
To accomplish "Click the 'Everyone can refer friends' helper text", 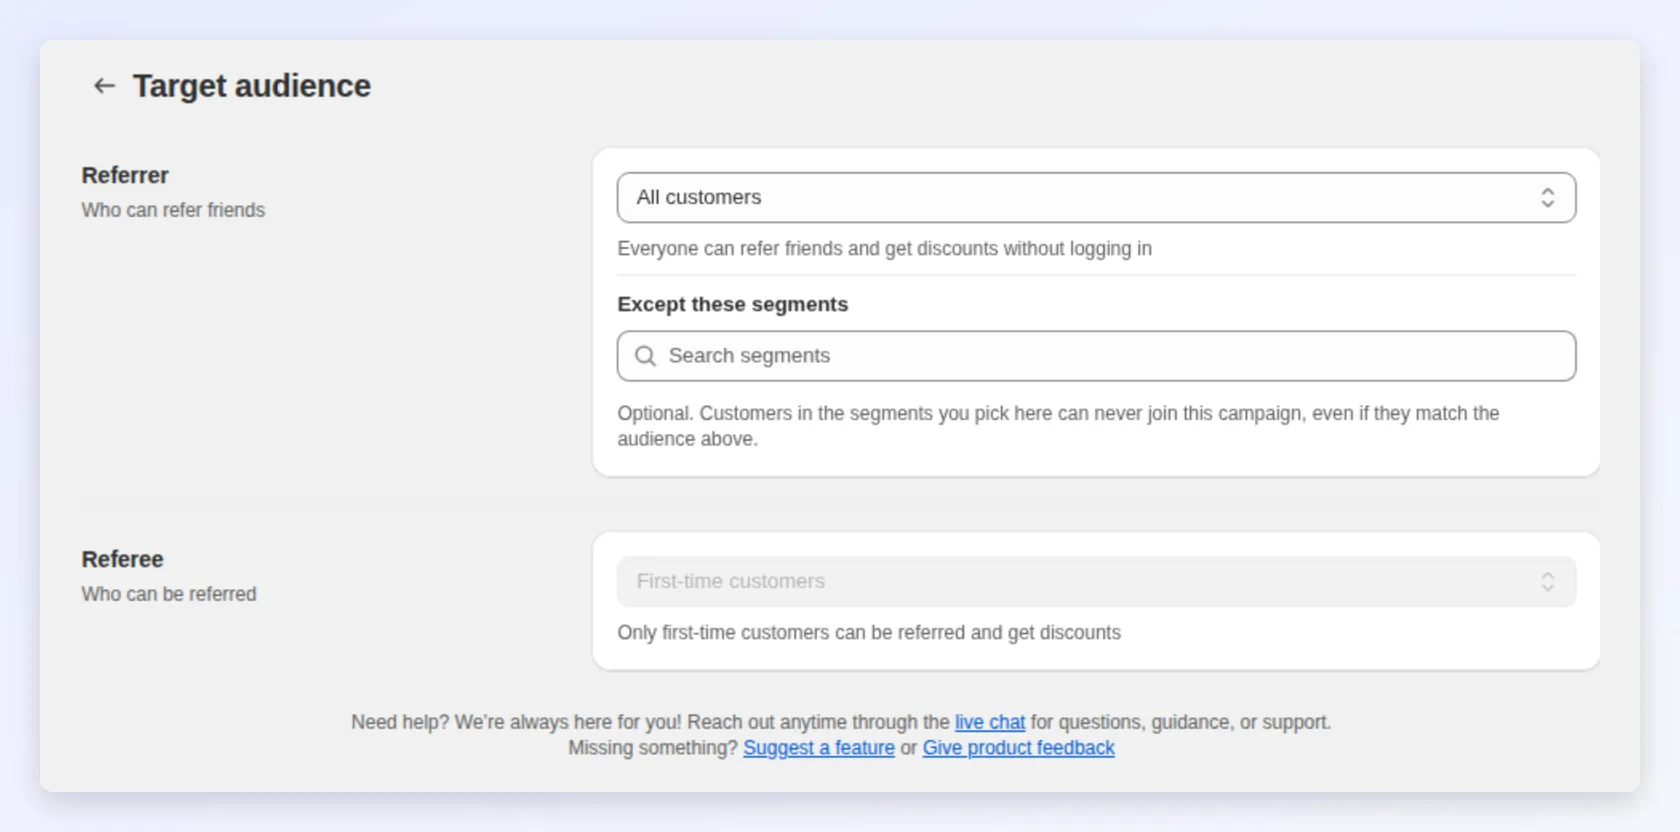I will pyautogui.click(x=884, y=248).
